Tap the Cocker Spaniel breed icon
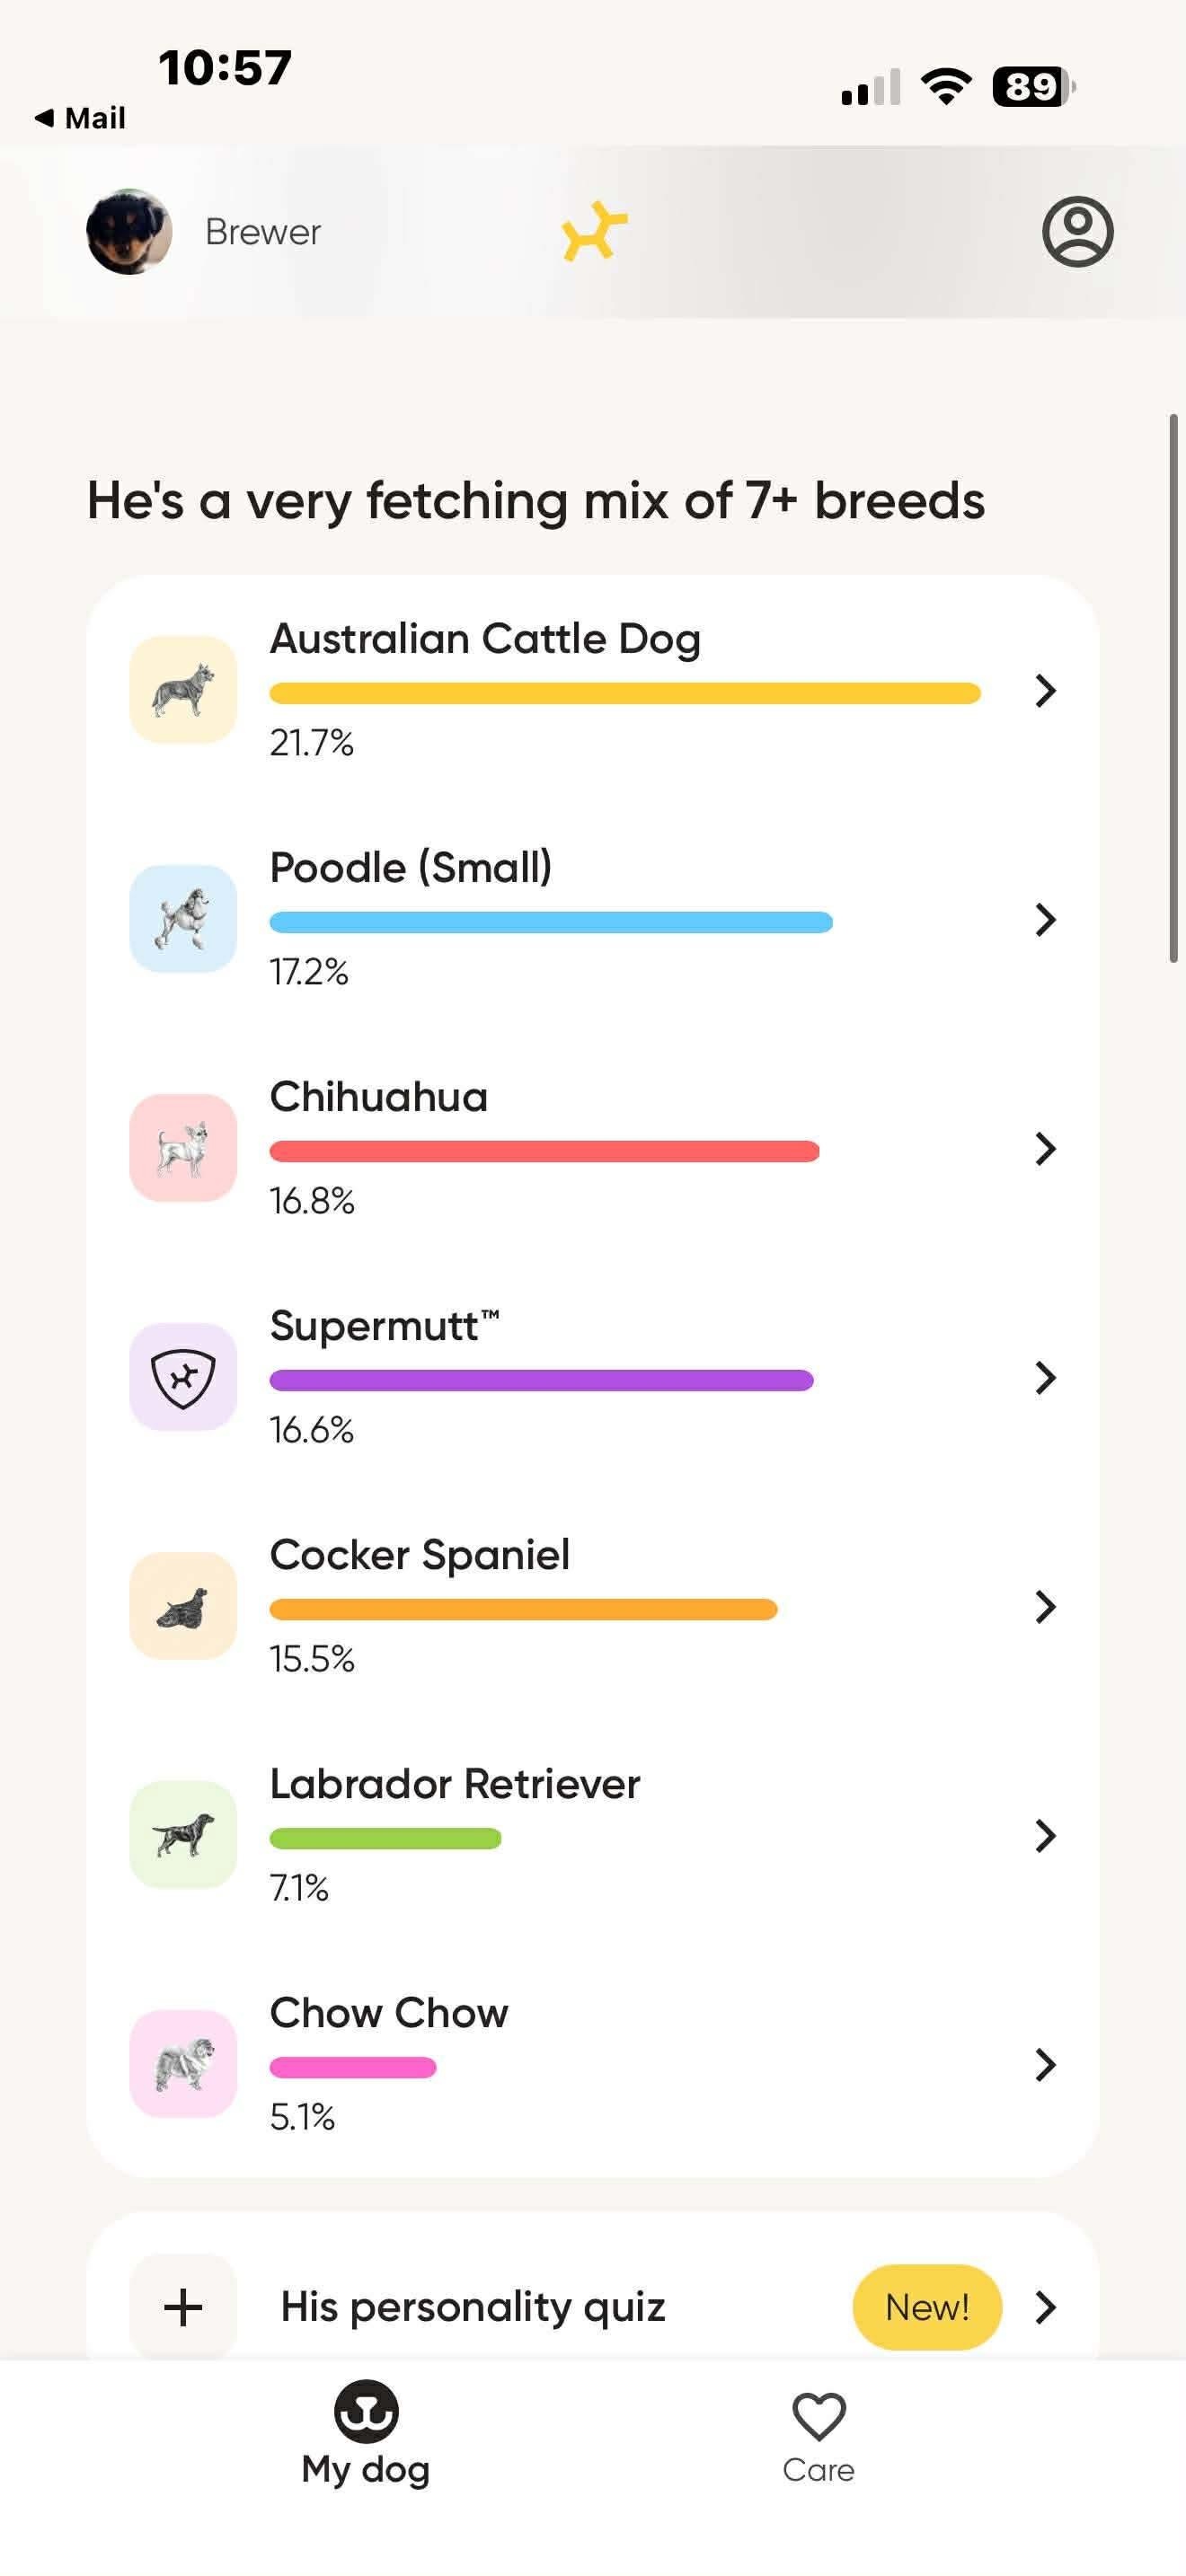This screenshot has height=2576, width=1186. point(183,1605)
